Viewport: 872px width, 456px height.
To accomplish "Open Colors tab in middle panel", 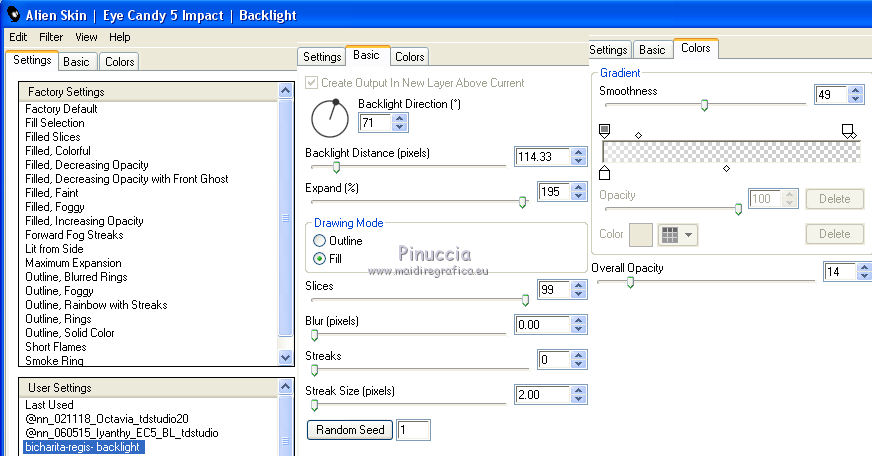I will point(409,57).
